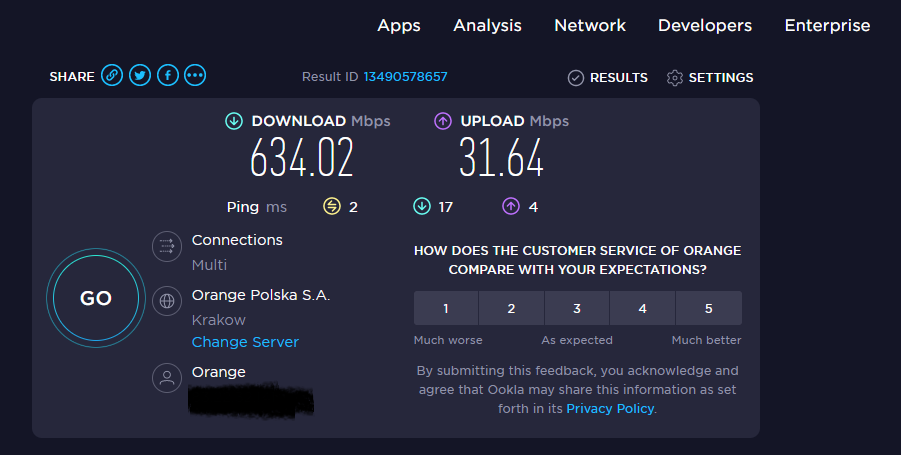Click the Connections multi icon
The width and height of the screenshot is (901, 455).
pos(167,247)
